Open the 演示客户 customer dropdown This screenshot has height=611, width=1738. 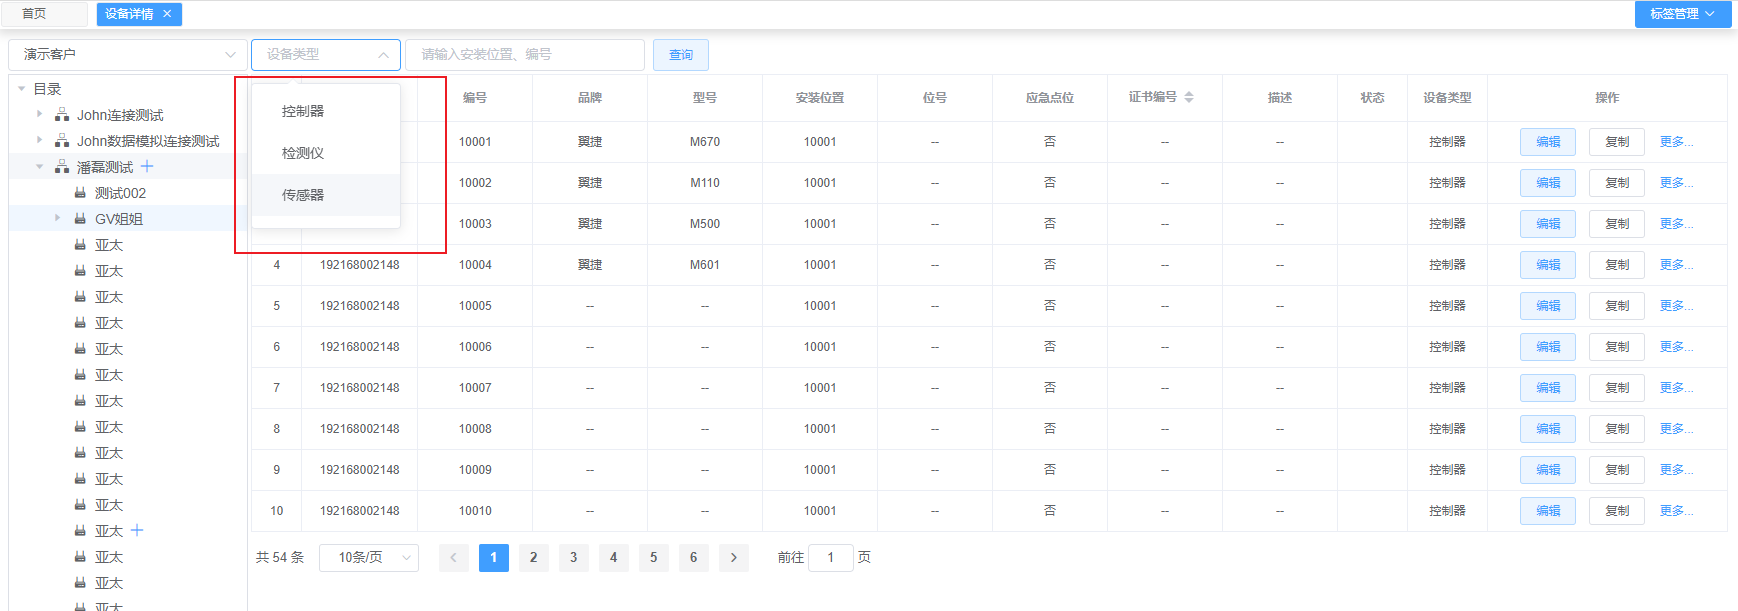pyautogui.click(x=128, y=55)
